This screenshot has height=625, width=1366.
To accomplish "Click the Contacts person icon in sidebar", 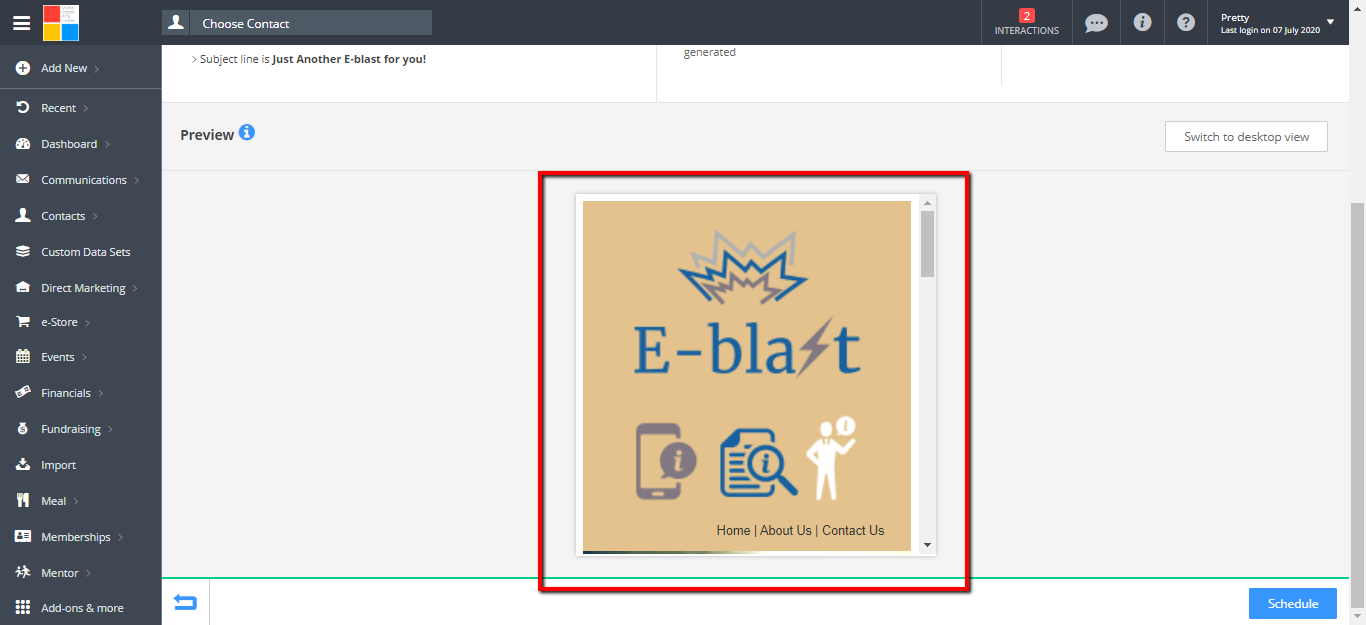I will [23, 216].
